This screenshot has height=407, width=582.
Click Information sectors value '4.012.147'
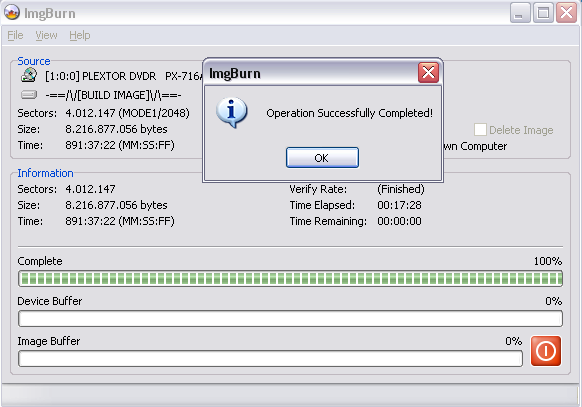click(x=90, y=189)
